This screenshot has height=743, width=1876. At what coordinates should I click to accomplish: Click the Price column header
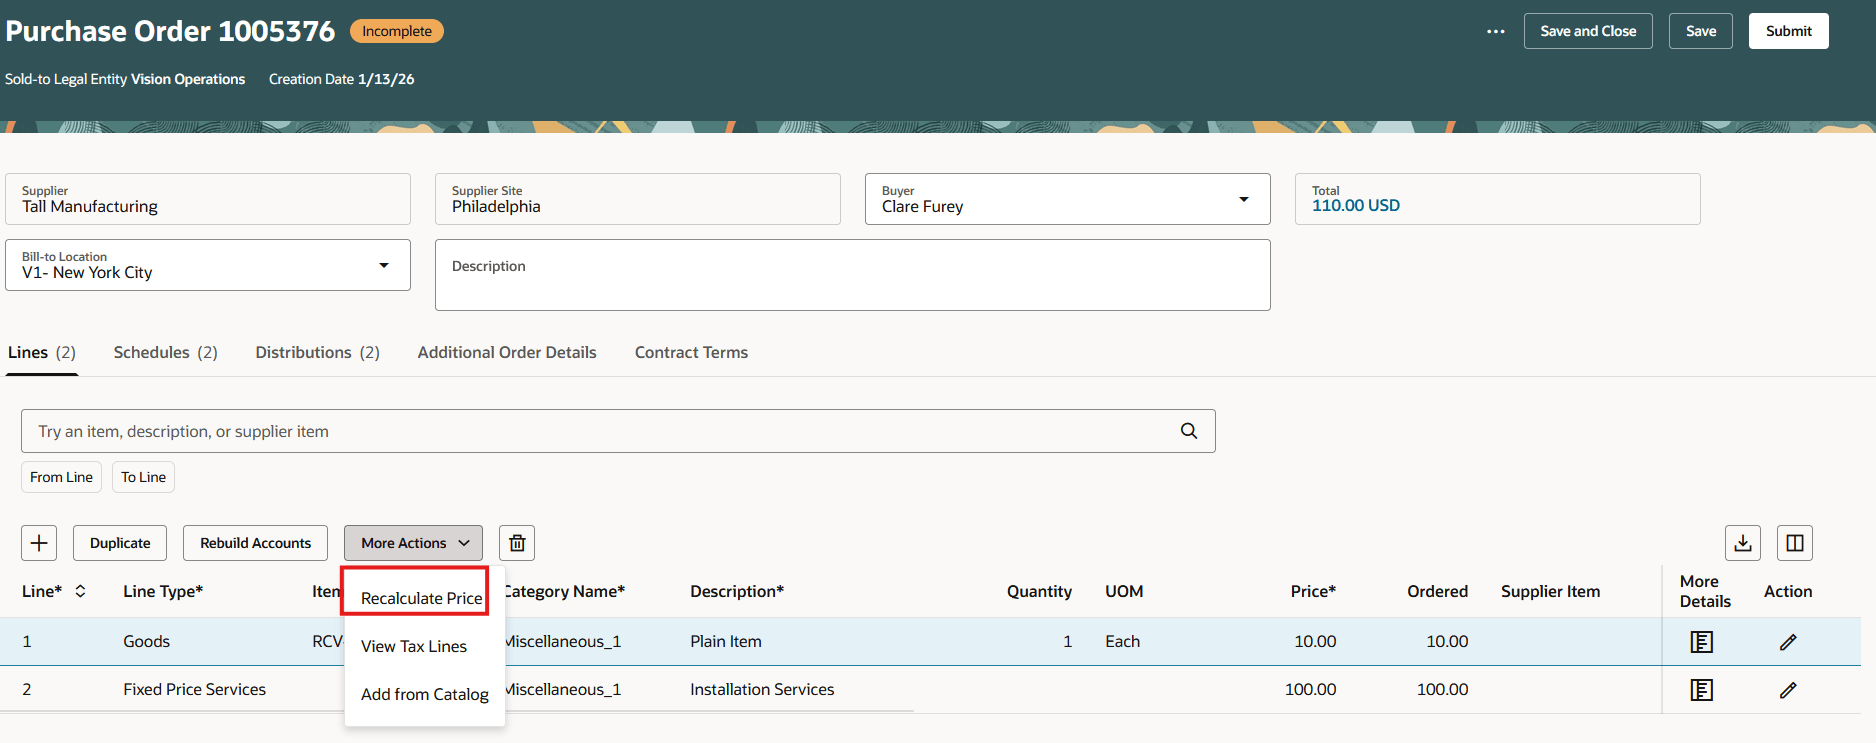click(1313, 591)
